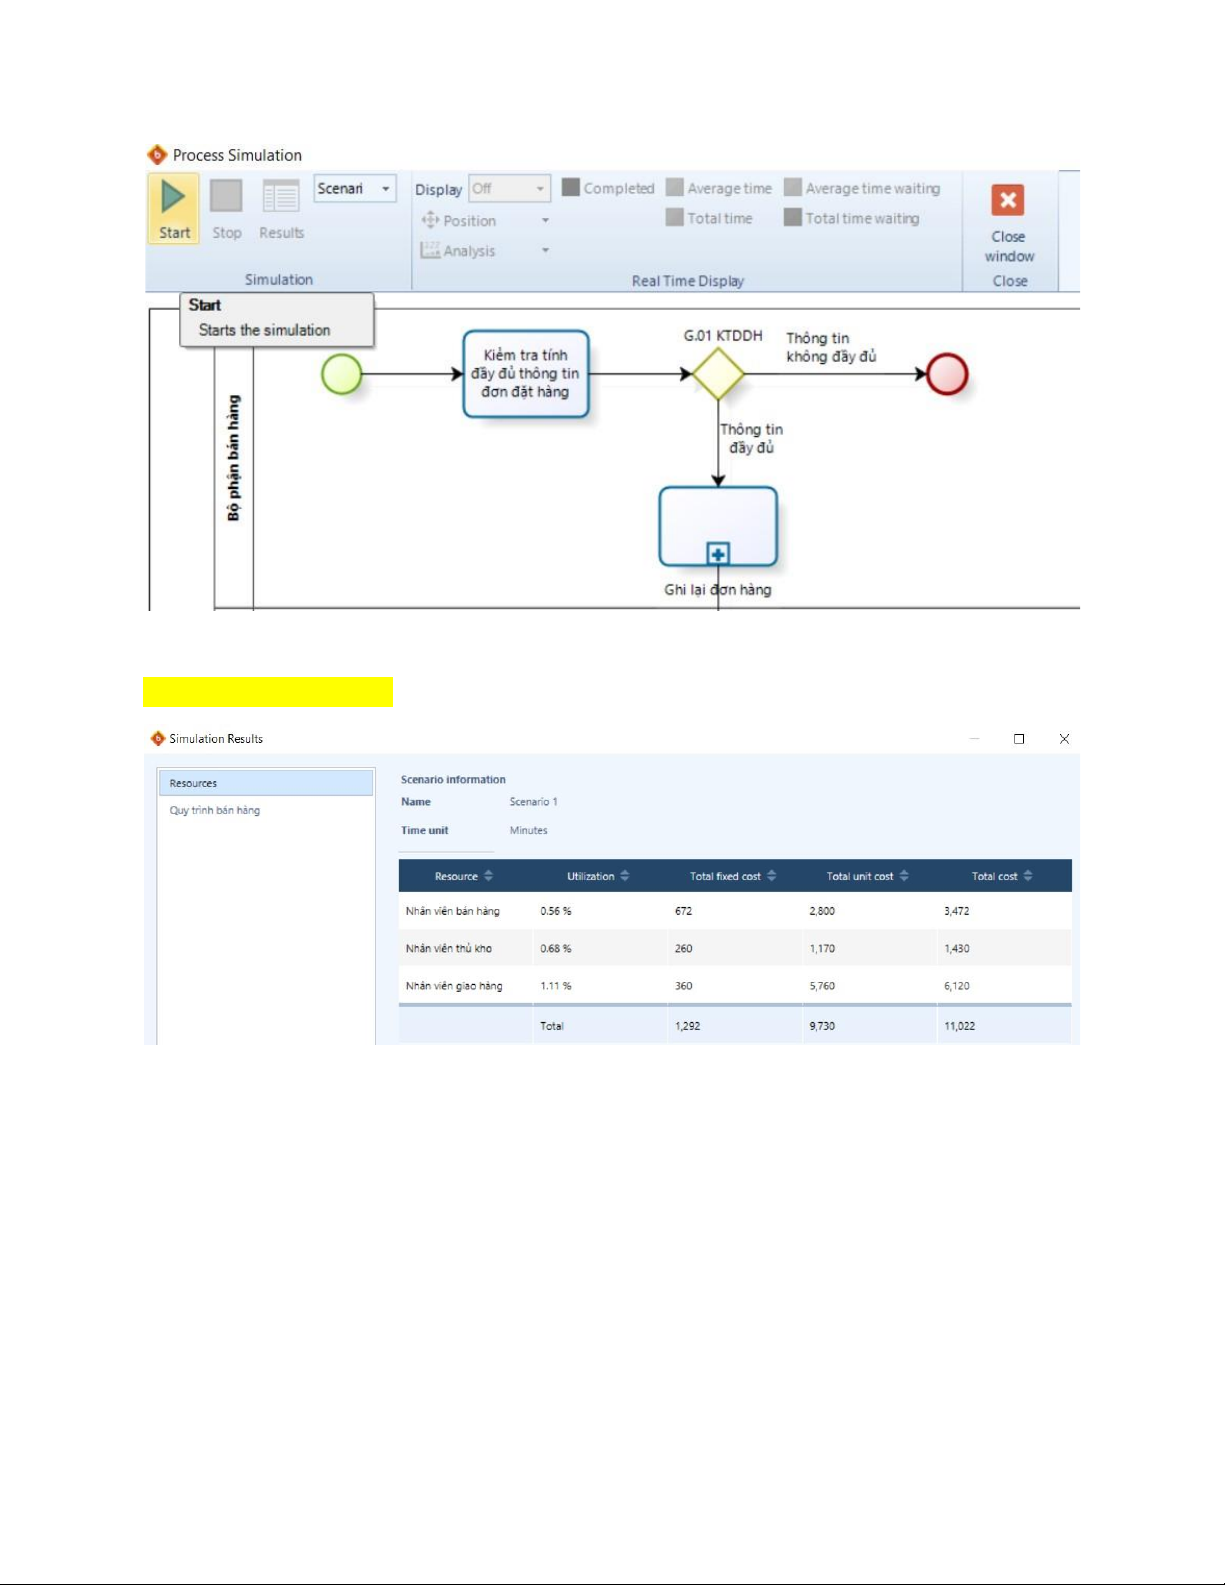Enable the Average time checkbox
1225x1585 pixels.
[x=675, y=188]
